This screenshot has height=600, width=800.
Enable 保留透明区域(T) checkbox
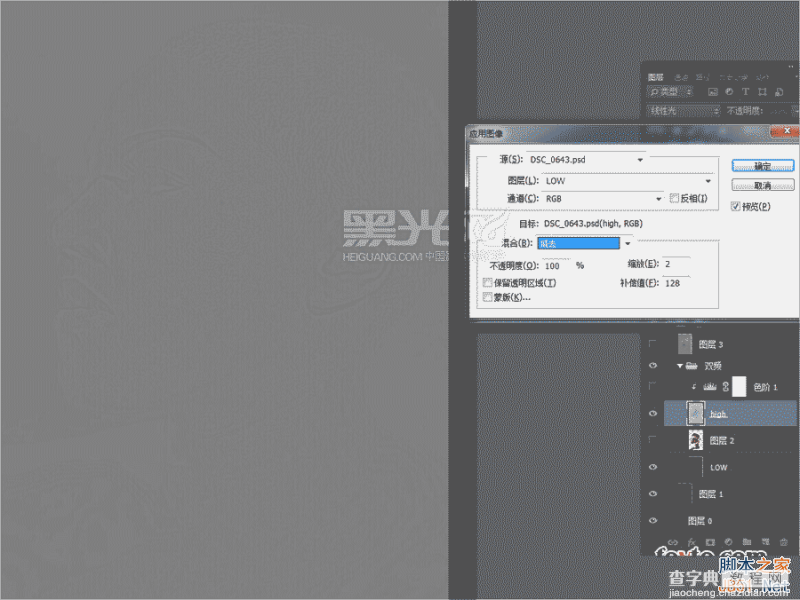point(487,283)
